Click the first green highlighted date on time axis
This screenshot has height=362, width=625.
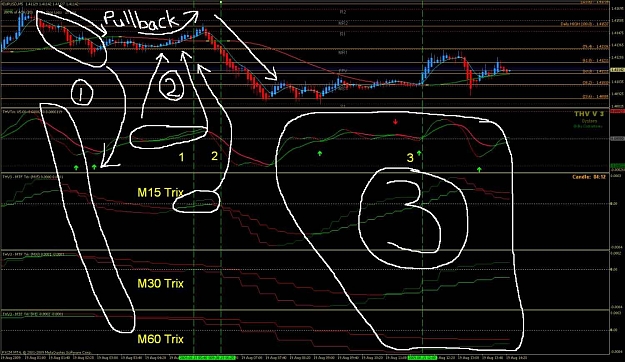pyautogui.click(x=207, y=358)
